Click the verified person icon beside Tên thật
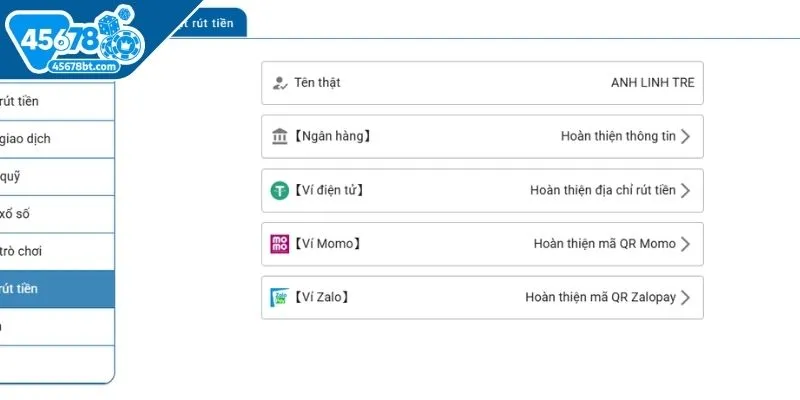 [x=280, y=83]
